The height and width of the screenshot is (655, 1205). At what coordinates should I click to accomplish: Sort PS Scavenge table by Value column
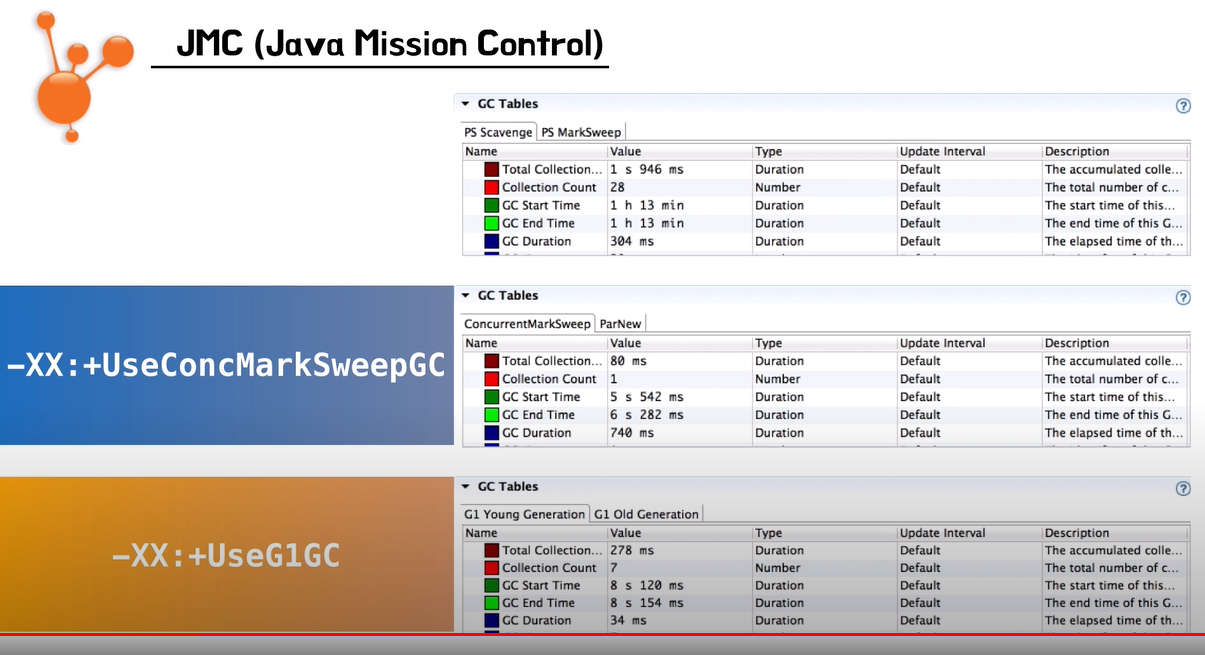point(679,152)
